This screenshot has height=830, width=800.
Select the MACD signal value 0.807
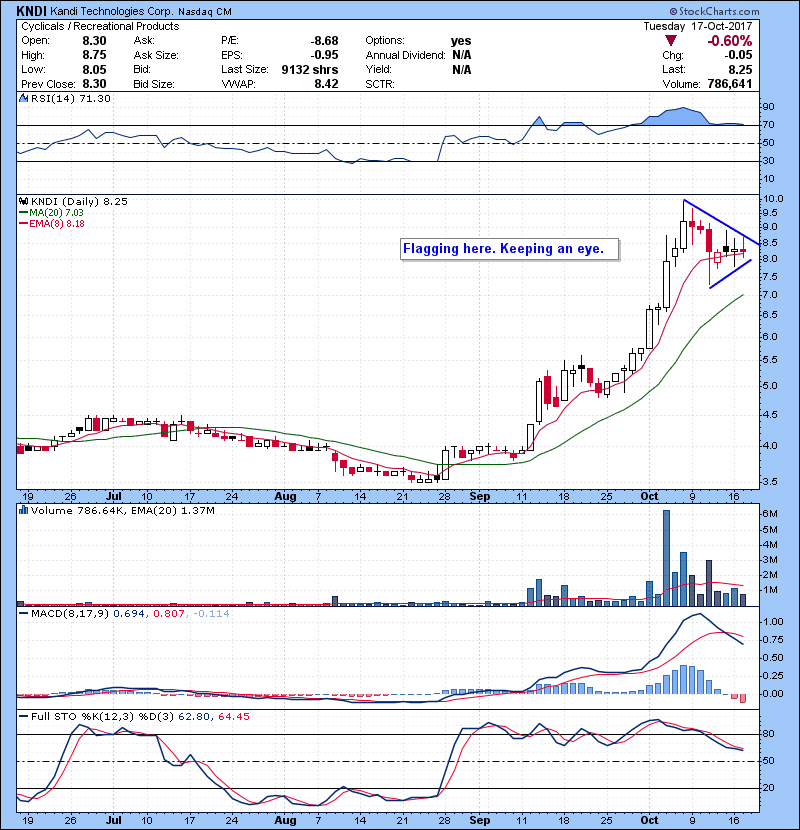coord(169,614)
